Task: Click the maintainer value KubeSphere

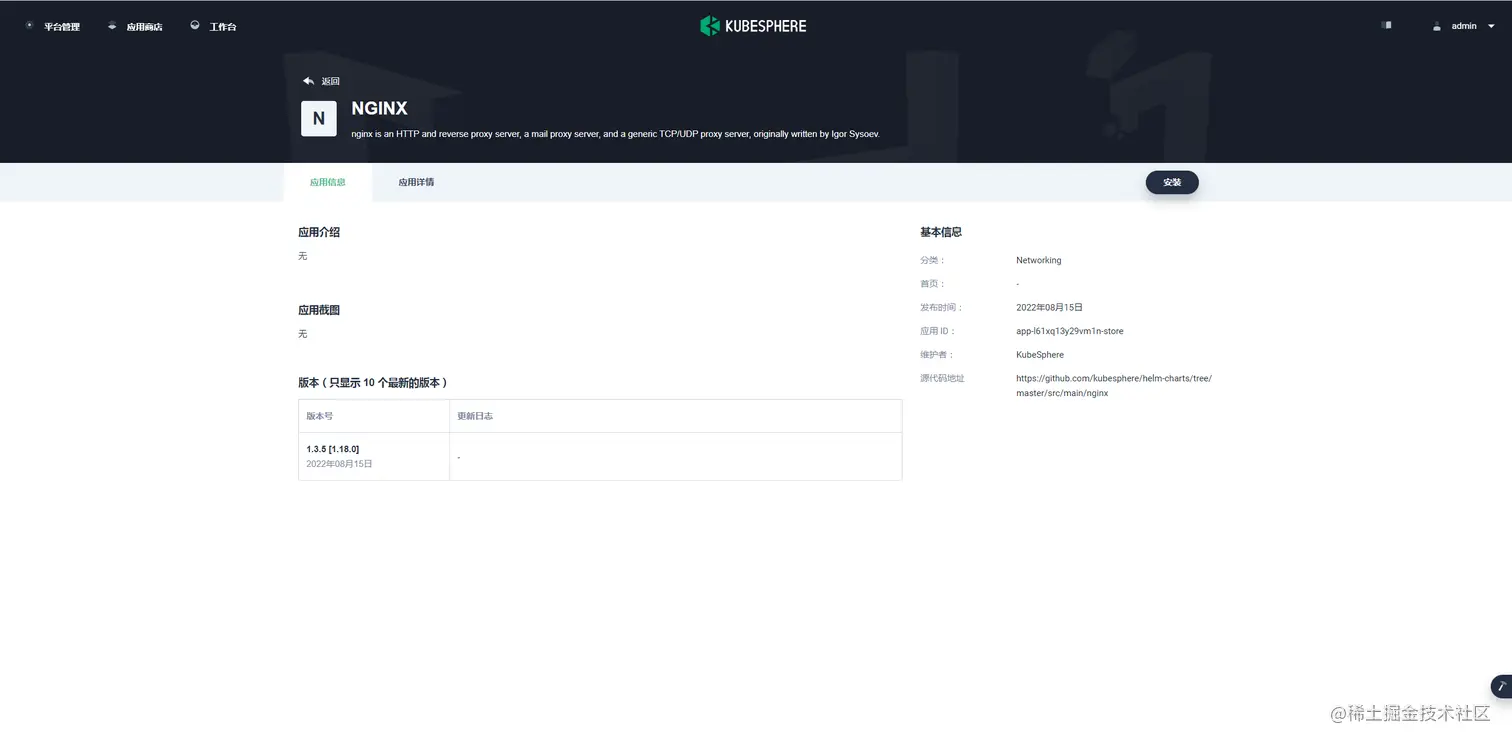Action: tap(1040, 355)
